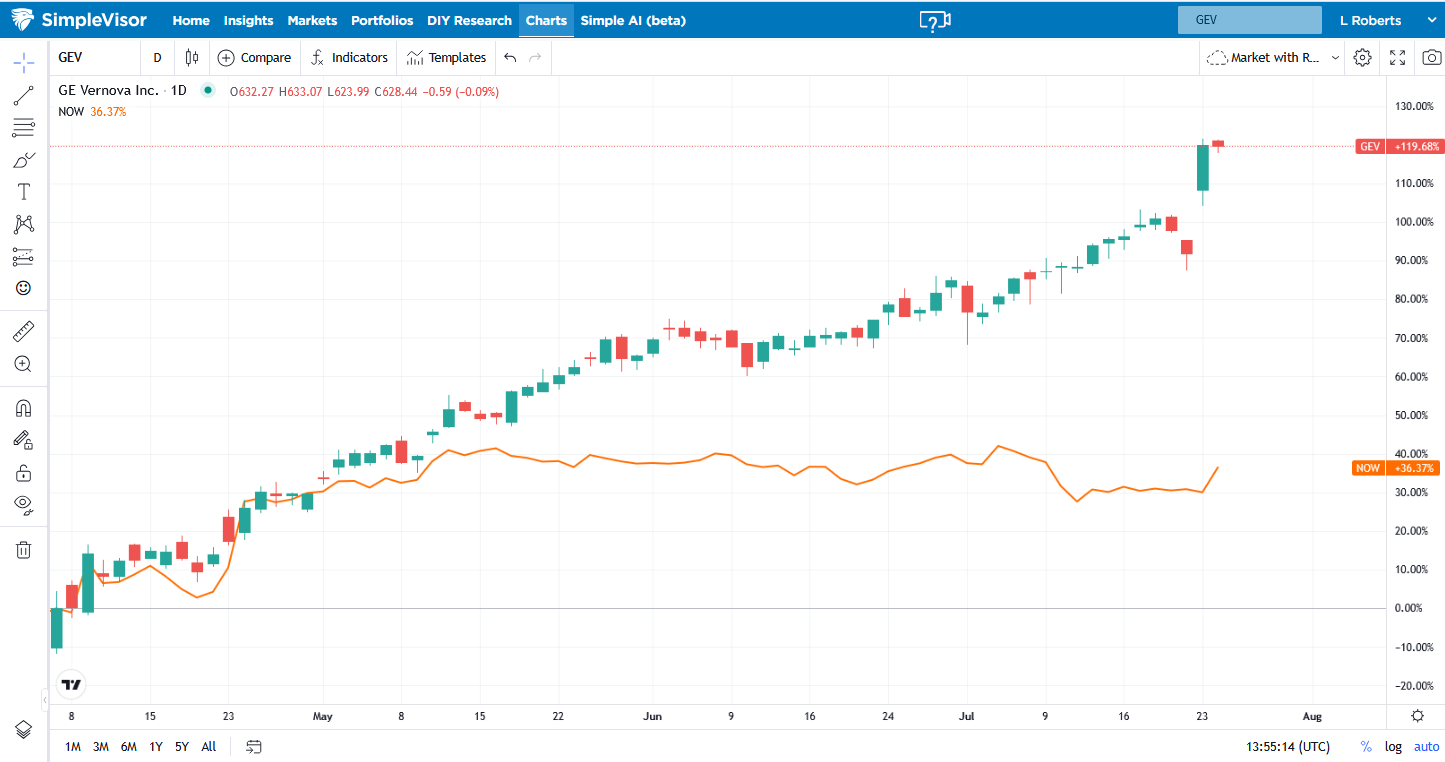Change the D interval selector
The height and width of the screenshot is (762, 1445).
point(157,58)
